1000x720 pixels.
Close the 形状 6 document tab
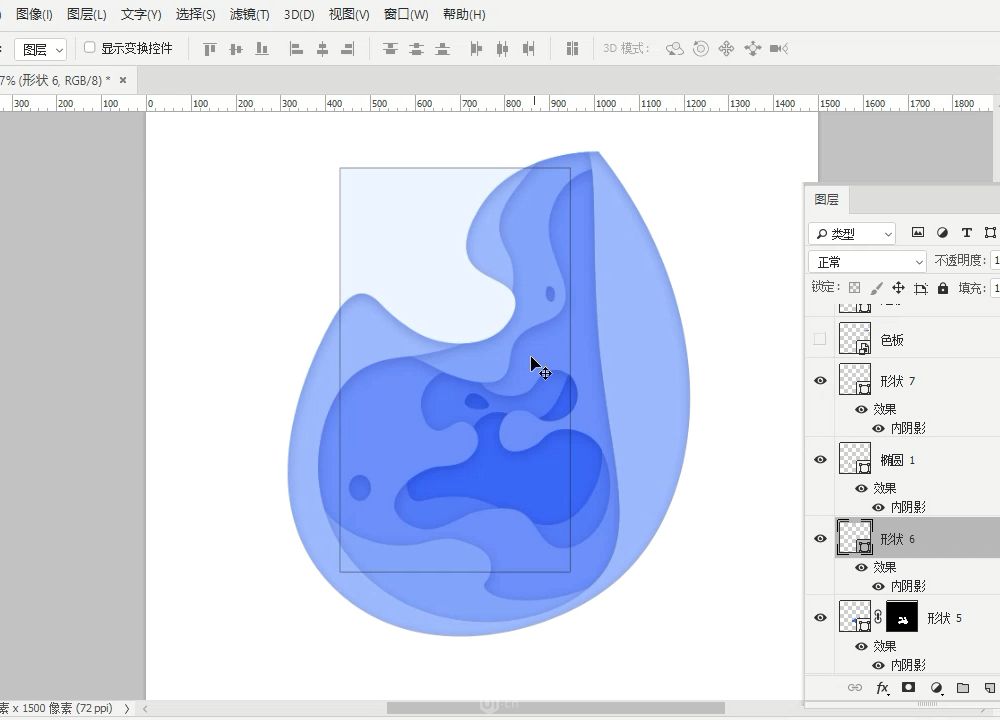pyautogui.click(x=123, y=80)
